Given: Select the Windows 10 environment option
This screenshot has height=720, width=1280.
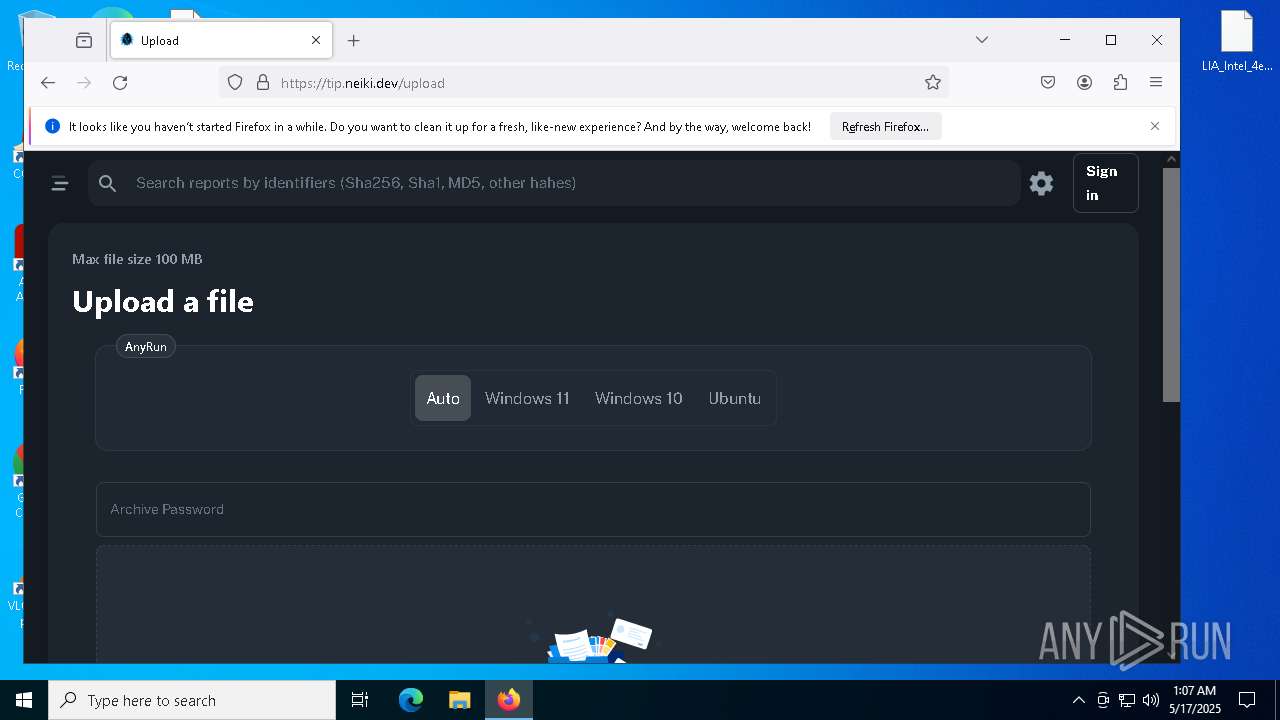Looking at the screenshot, I should pyautogui.click(x=639, y=398).
